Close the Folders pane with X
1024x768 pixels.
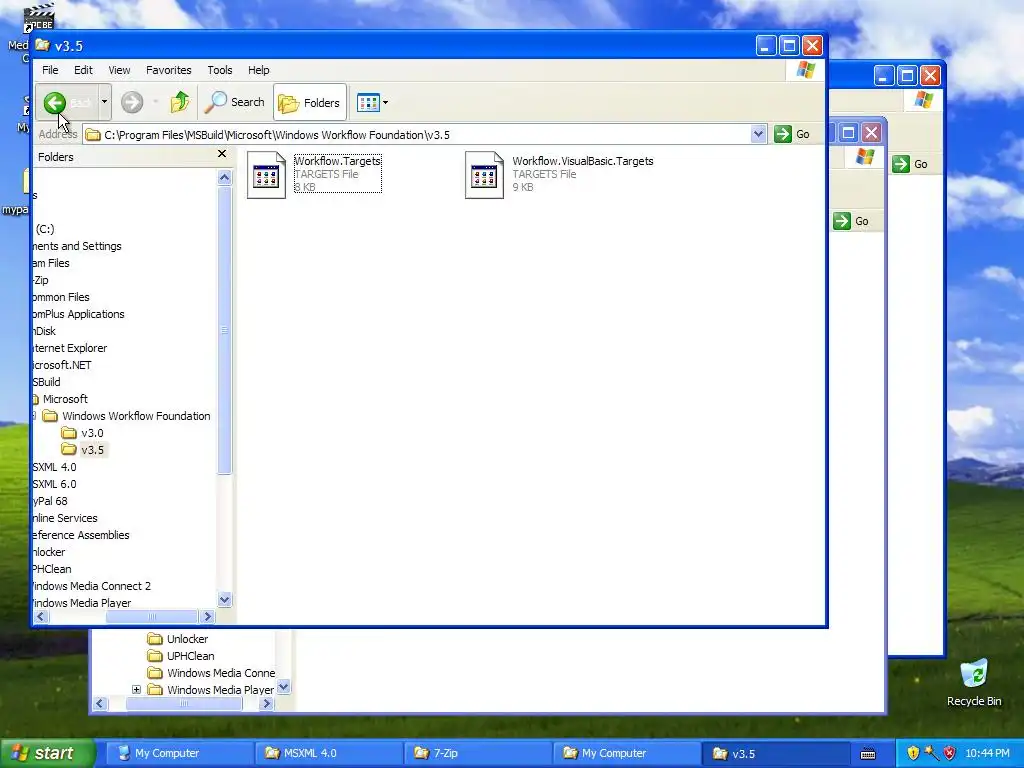click(222, 154)
